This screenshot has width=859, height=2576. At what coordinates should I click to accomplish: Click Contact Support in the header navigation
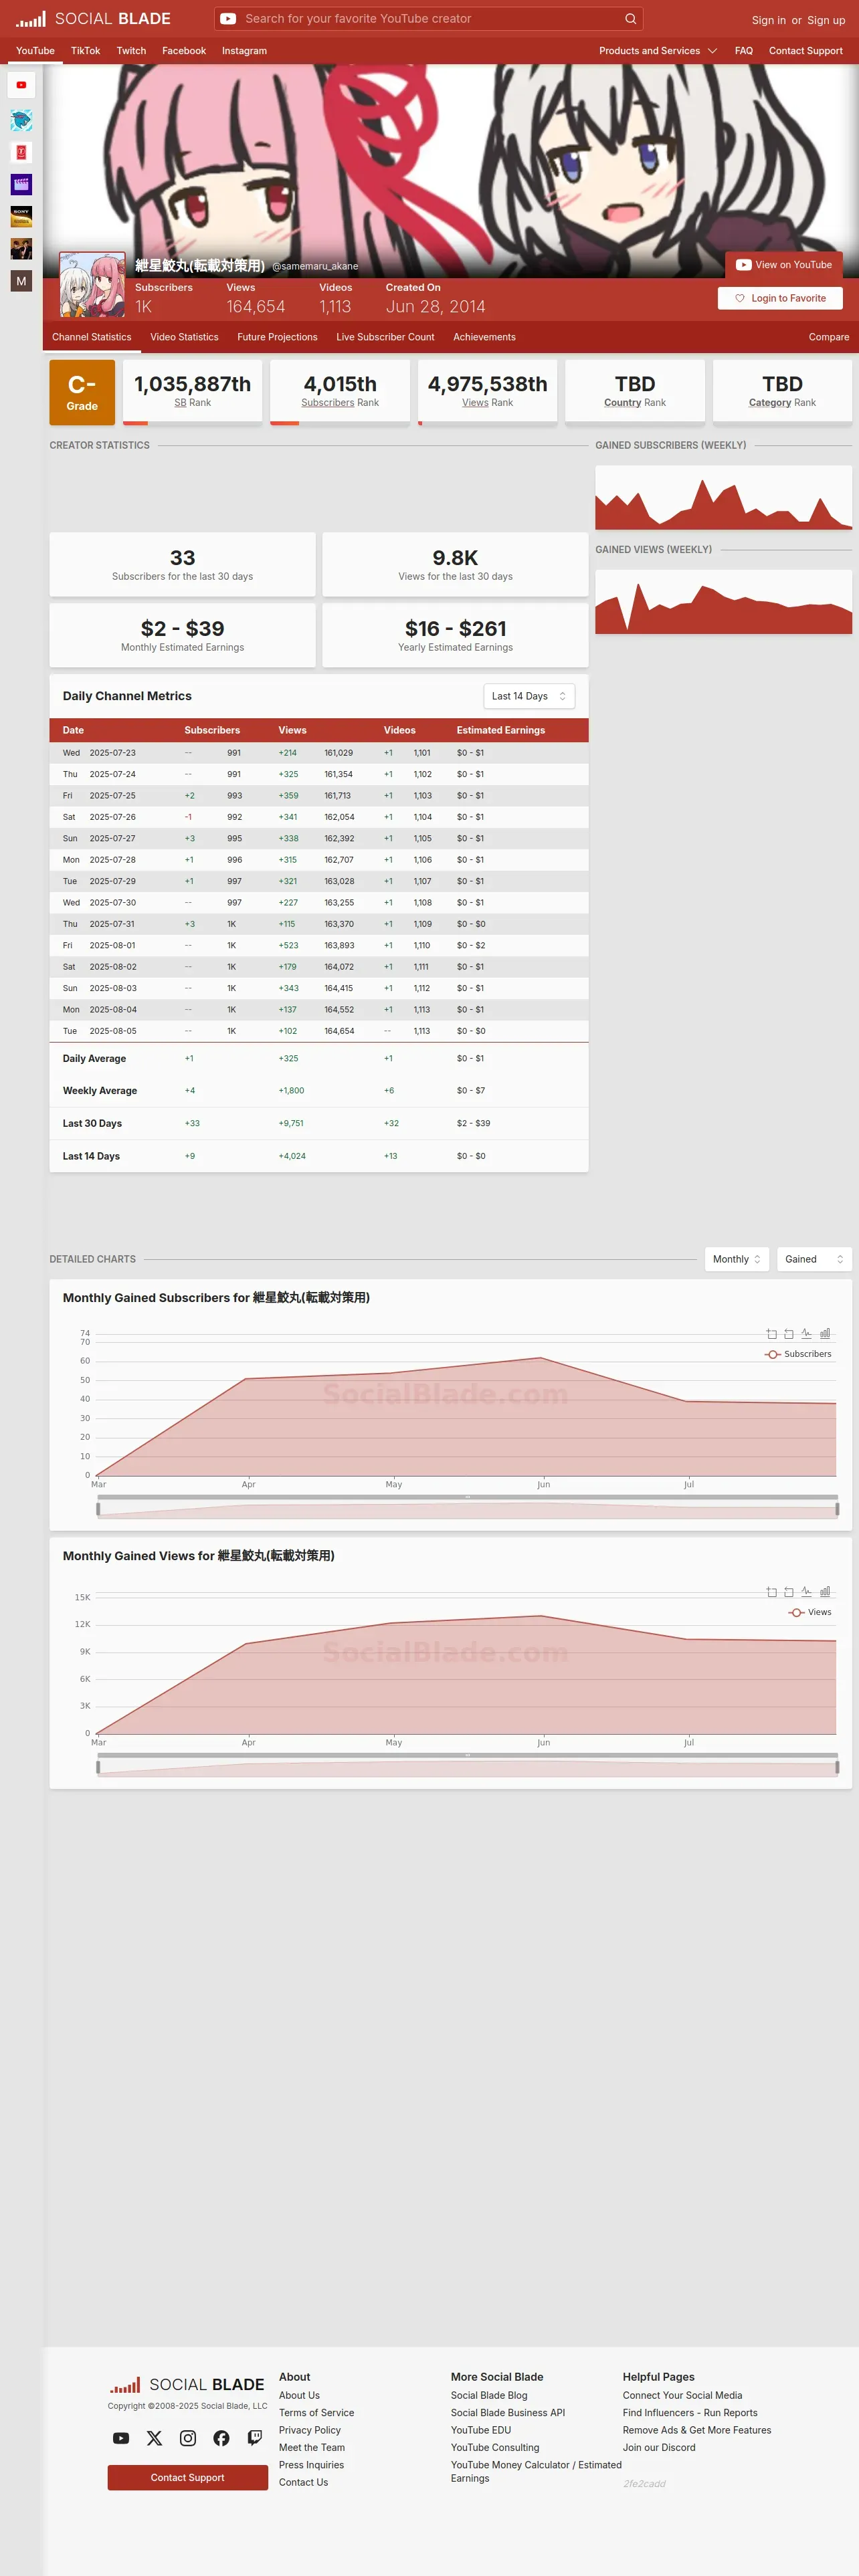tap(806, 51)
